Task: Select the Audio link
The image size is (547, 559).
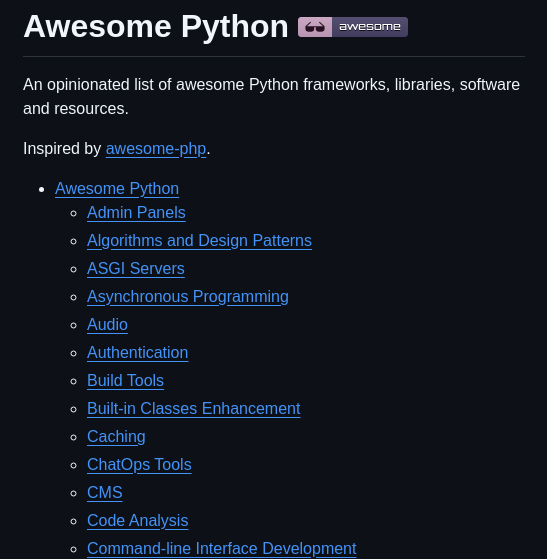Action: click(107, 324)
